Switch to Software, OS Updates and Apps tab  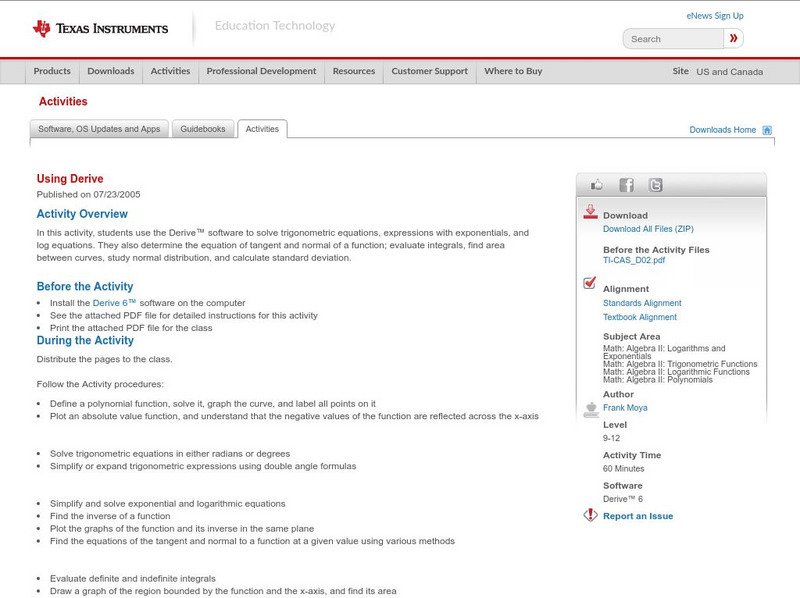pyautogui.click(x=99, y=129)
